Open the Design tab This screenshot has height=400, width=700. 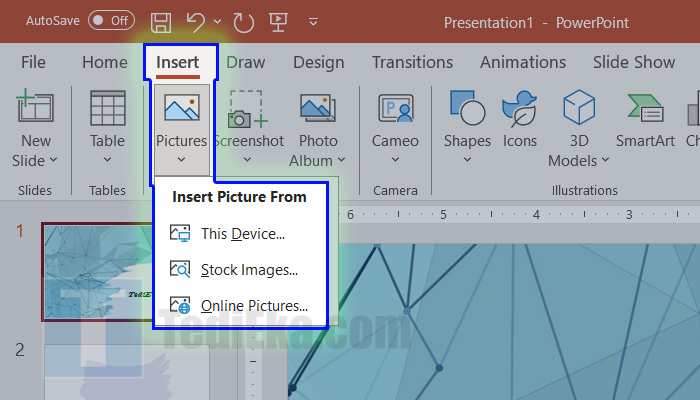(319, 62)
